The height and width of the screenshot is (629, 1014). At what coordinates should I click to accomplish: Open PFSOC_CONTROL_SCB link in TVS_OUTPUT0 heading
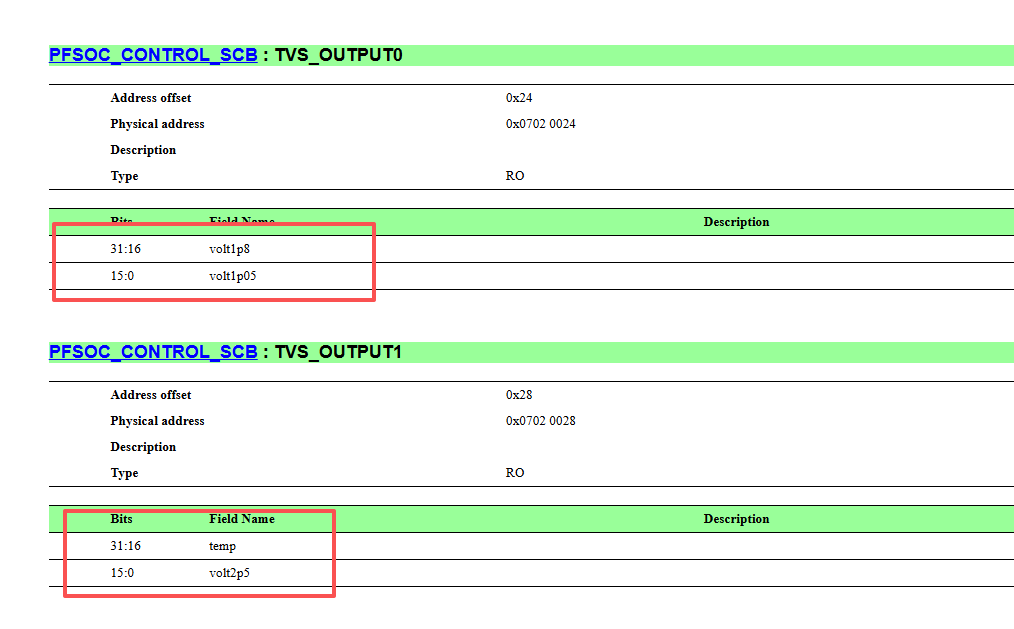click(153, 55)
